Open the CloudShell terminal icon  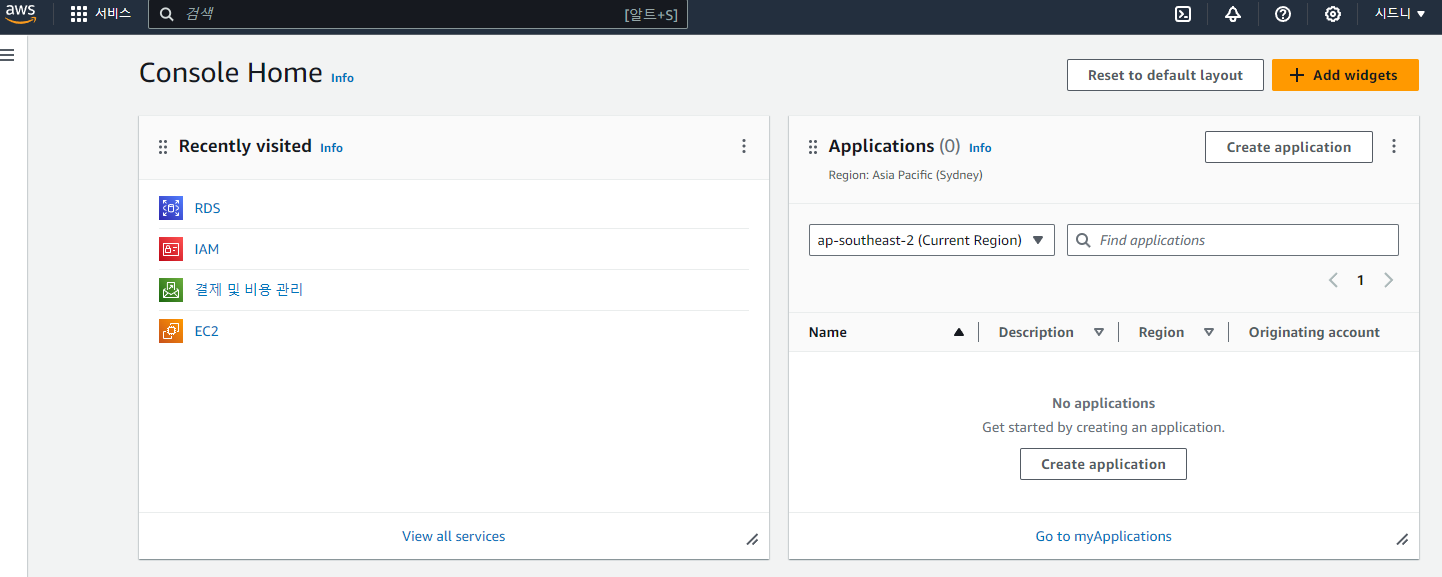1182,14
